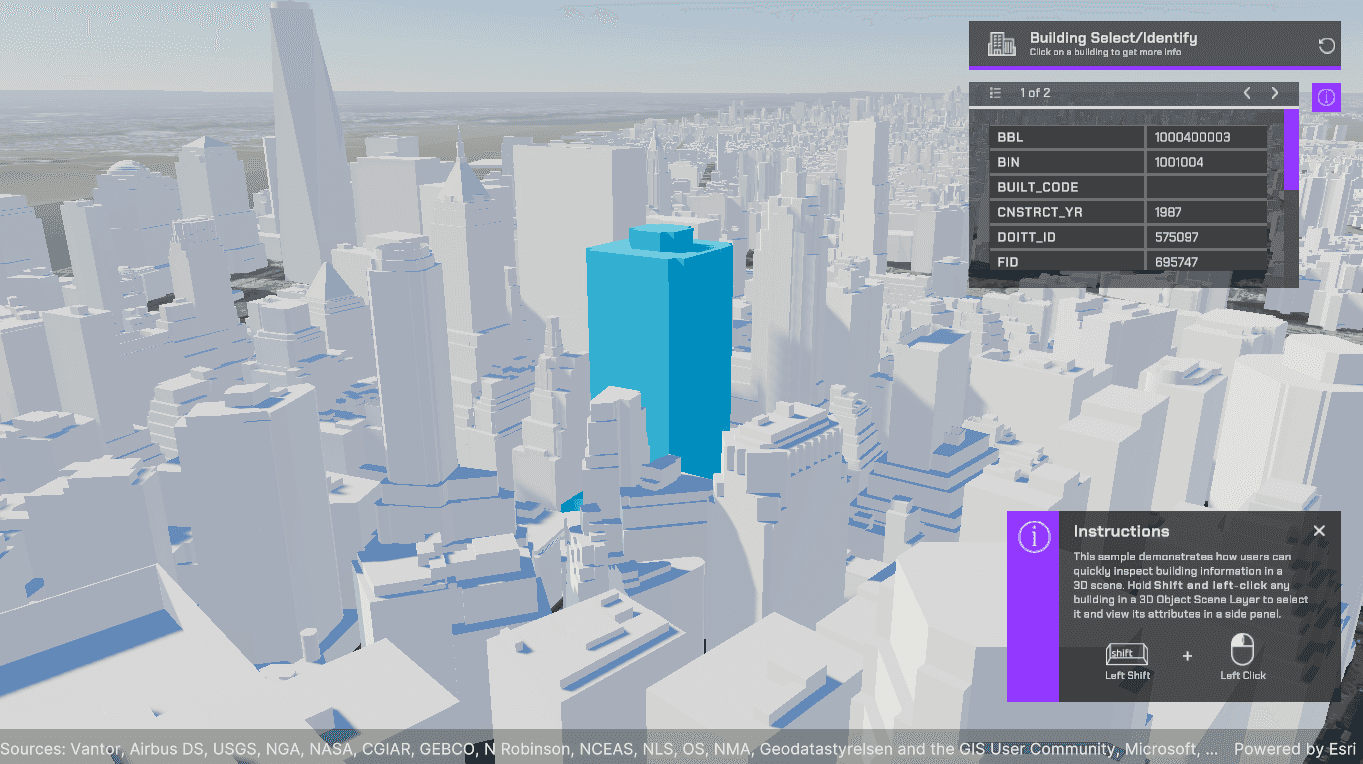Click the Building Select/Identify title
The image size is (1363, 764).
tap(1113, 38)
